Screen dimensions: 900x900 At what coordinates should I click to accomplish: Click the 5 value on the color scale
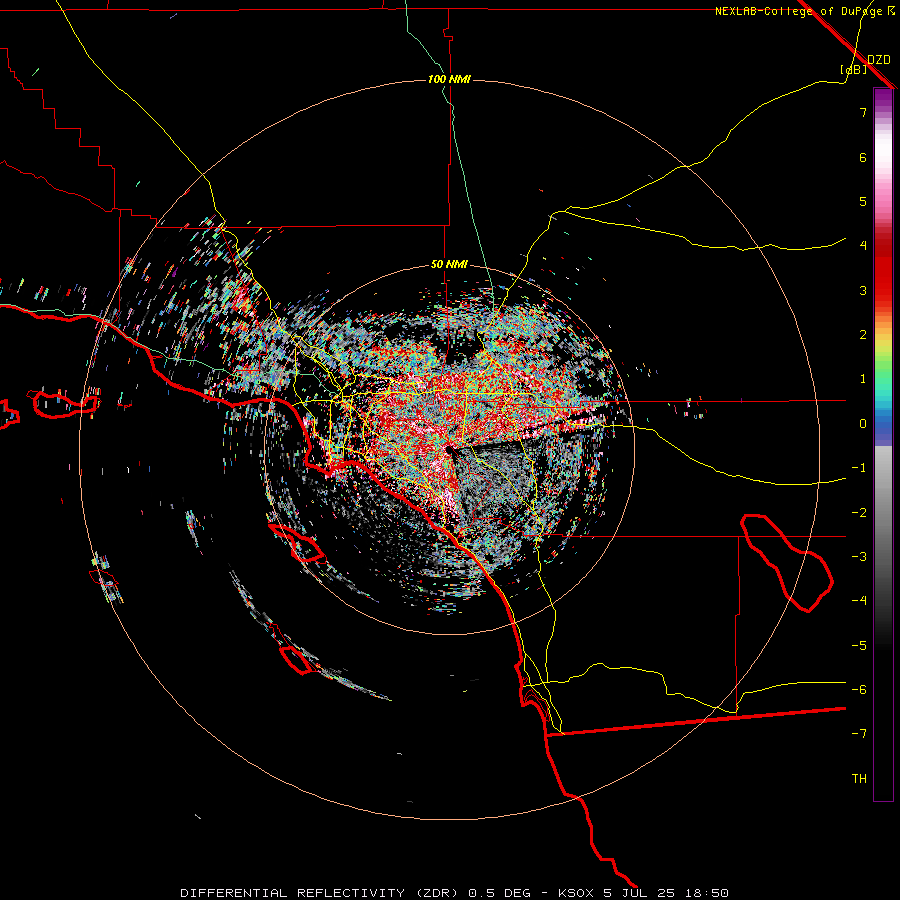(x=863, y=201)
